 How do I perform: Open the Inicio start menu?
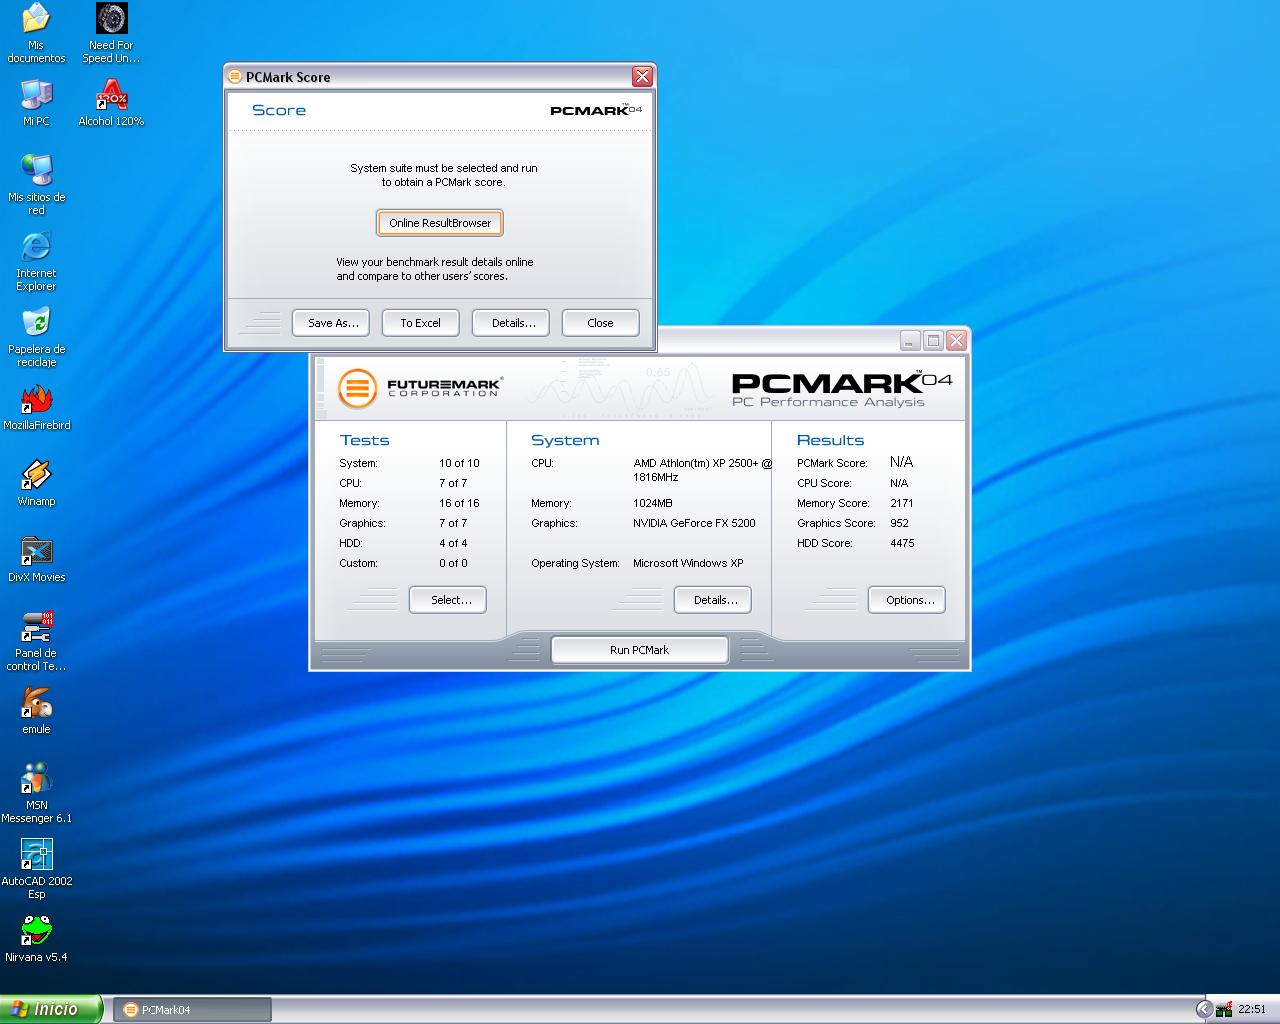50,1009
